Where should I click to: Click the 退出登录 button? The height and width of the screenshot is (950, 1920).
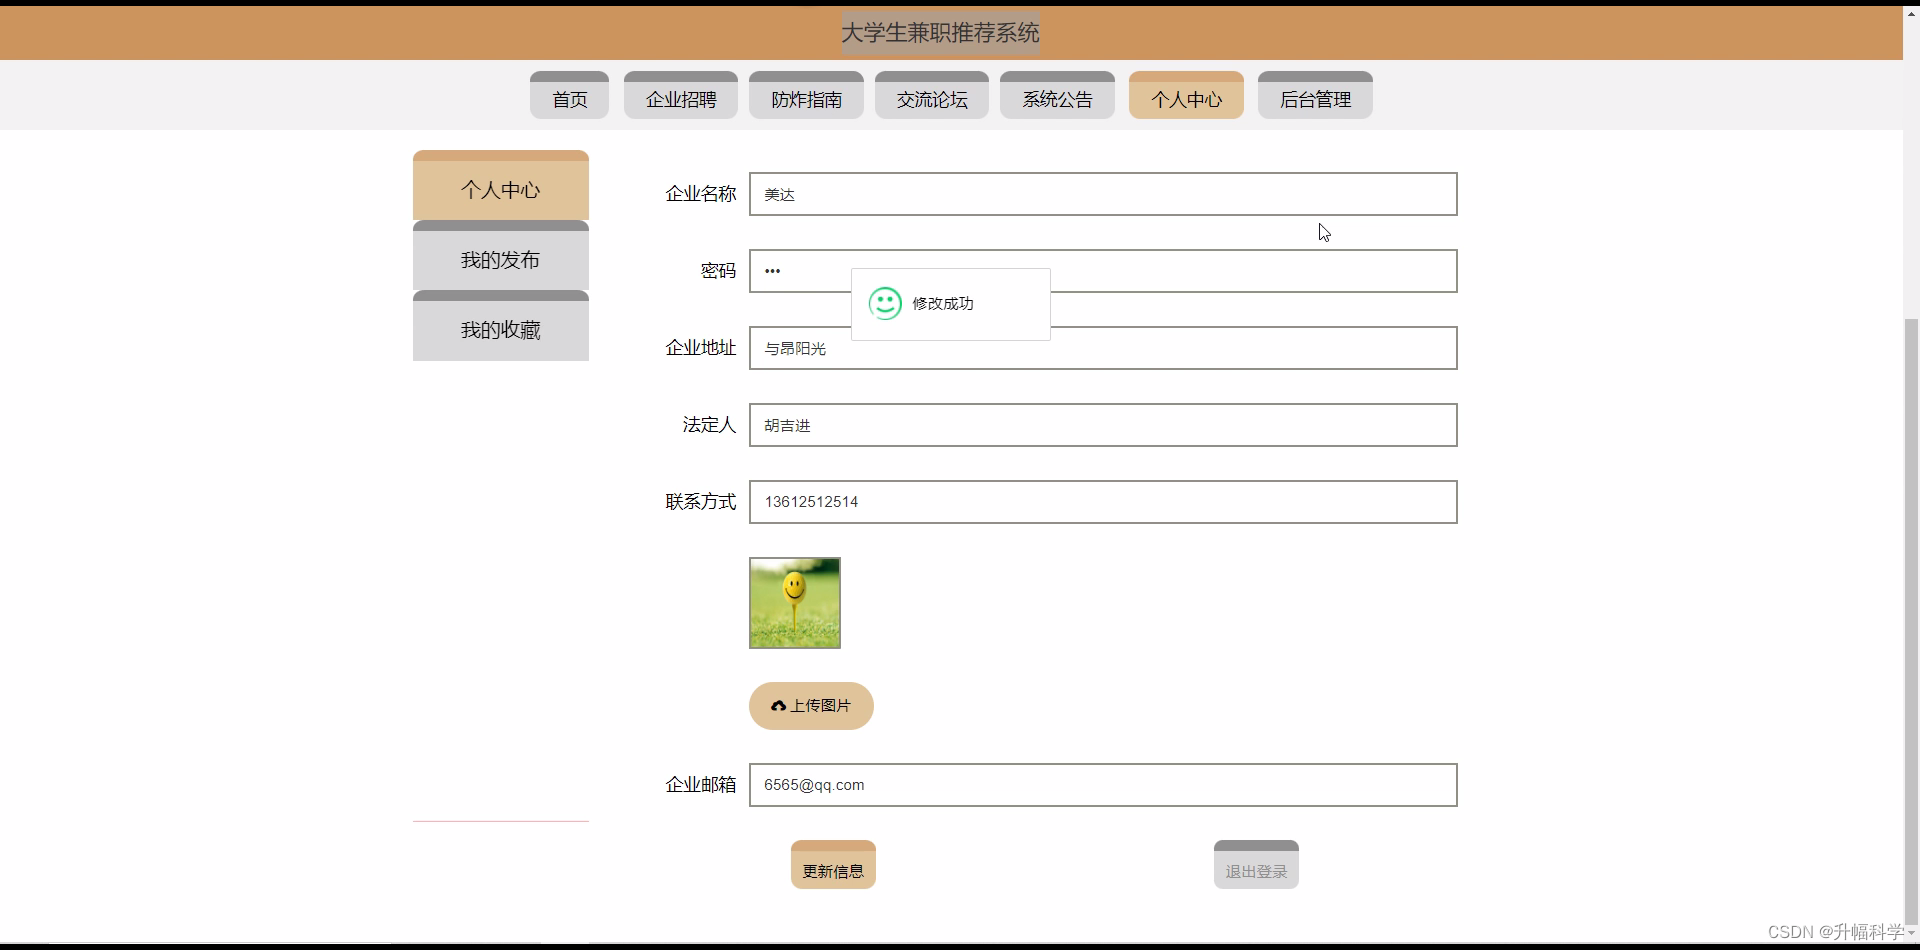coord(1255,864)
